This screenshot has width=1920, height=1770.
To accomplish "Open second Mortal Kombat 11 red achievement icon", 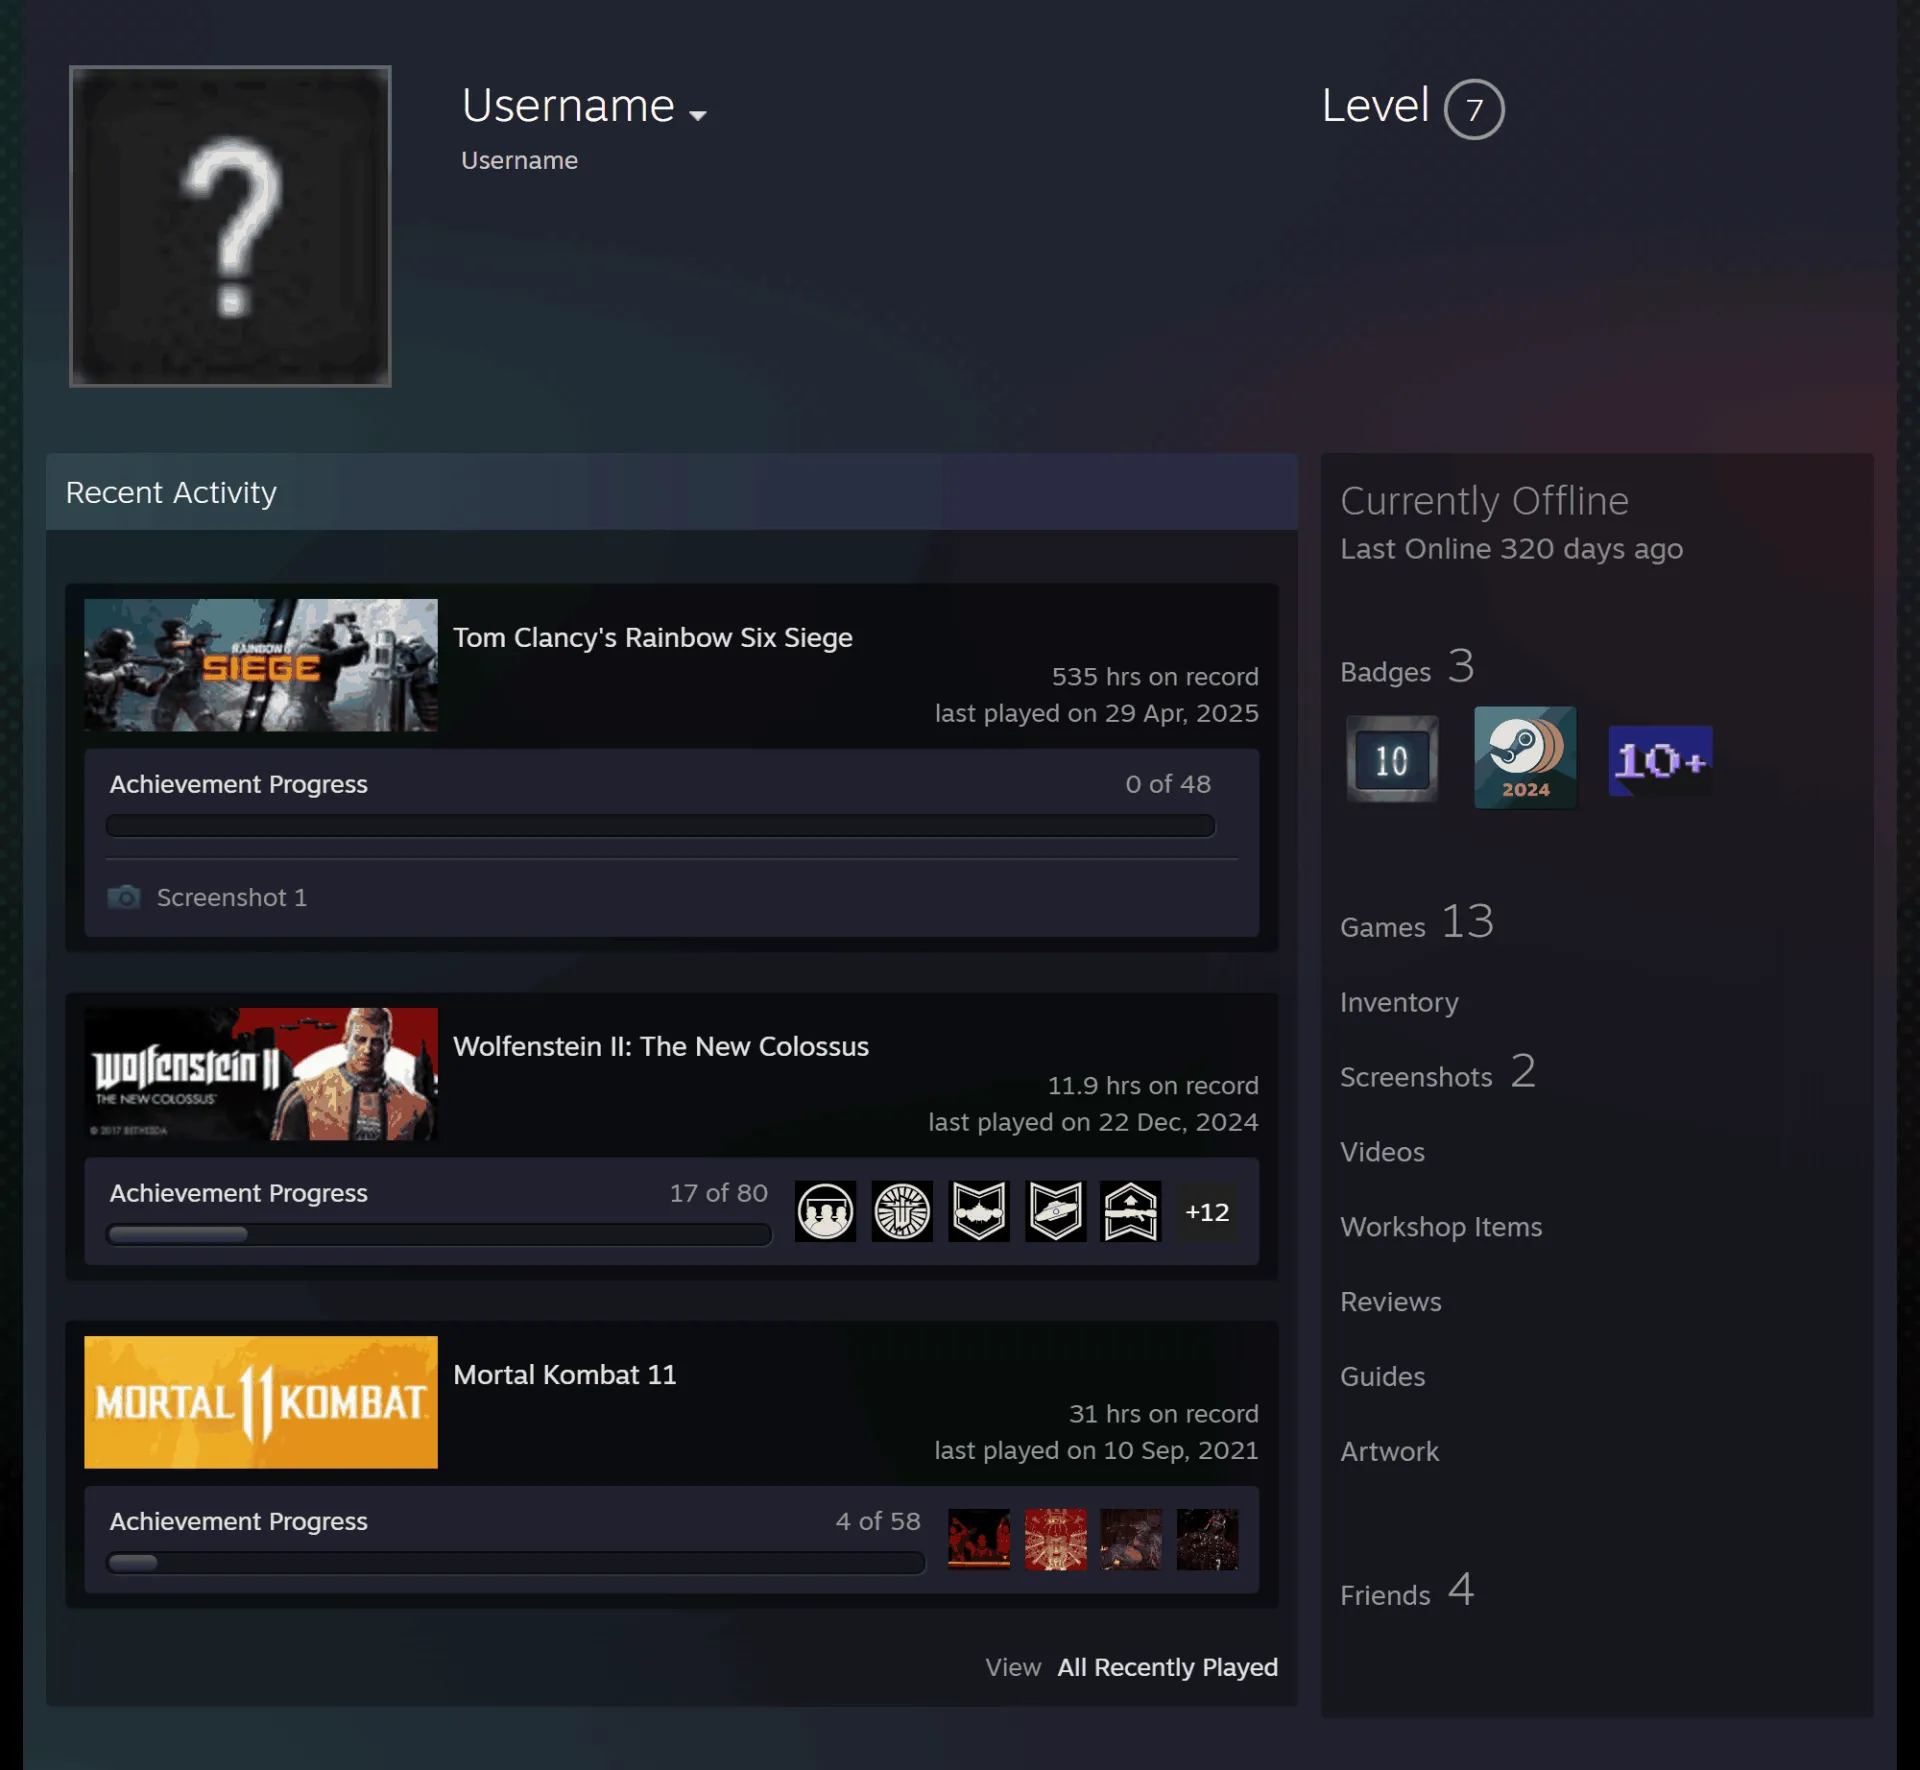I will (x=1055, y=1539).
